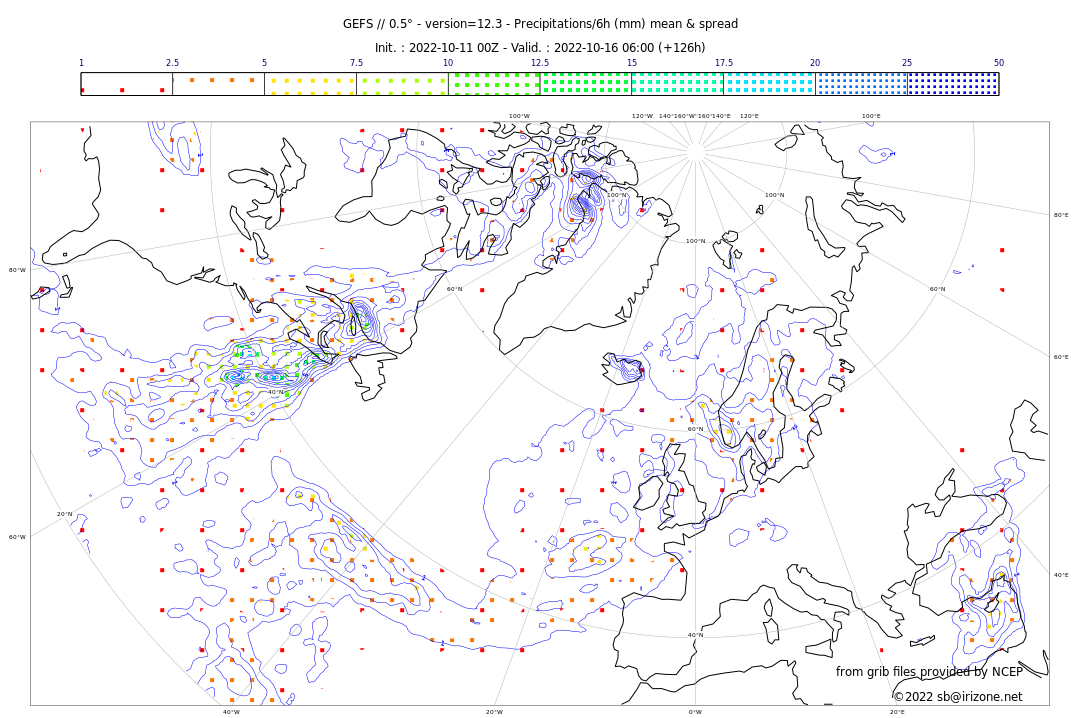Select the 20°E label on bottom axis
The height and width of the screenshot is (718, 1080).
tap(897, 712)
